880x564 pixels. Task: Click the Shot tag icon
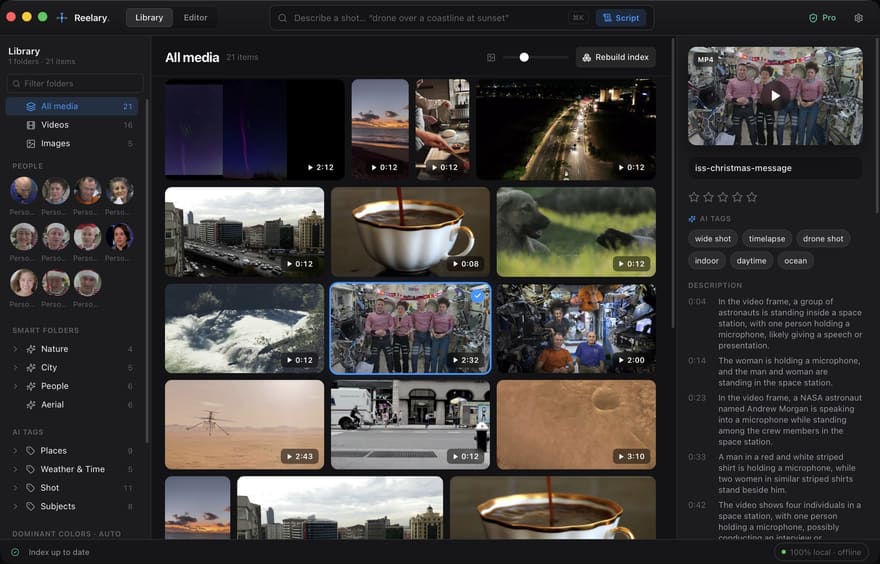coord(30,488)
